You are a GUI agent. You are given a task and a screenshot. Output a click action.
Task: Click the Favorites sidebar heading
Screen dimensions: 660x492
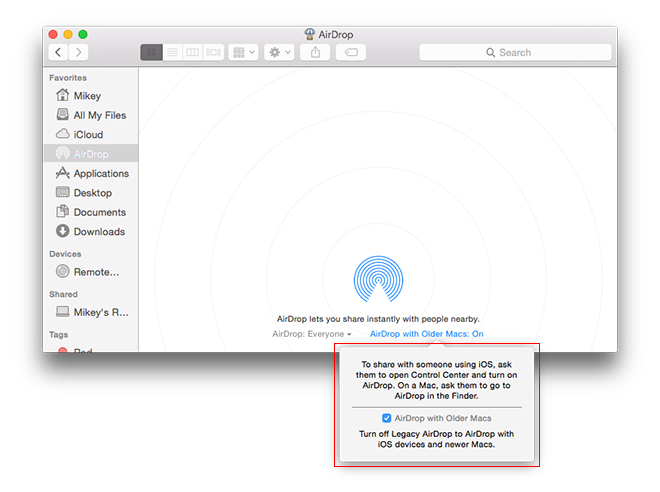point(68,78)
